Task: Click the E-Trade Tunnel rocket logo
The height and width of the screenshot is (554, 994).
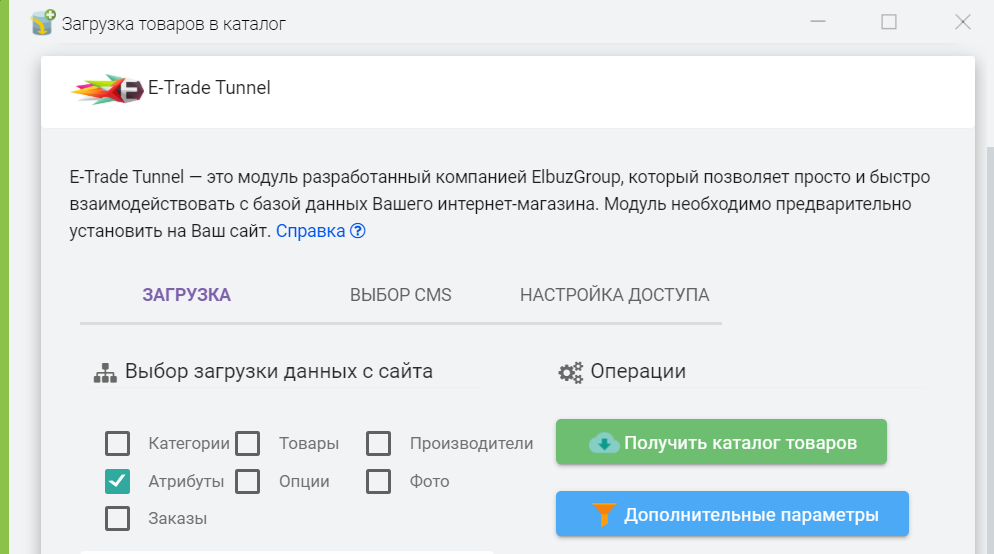Action: click(106, 89)
